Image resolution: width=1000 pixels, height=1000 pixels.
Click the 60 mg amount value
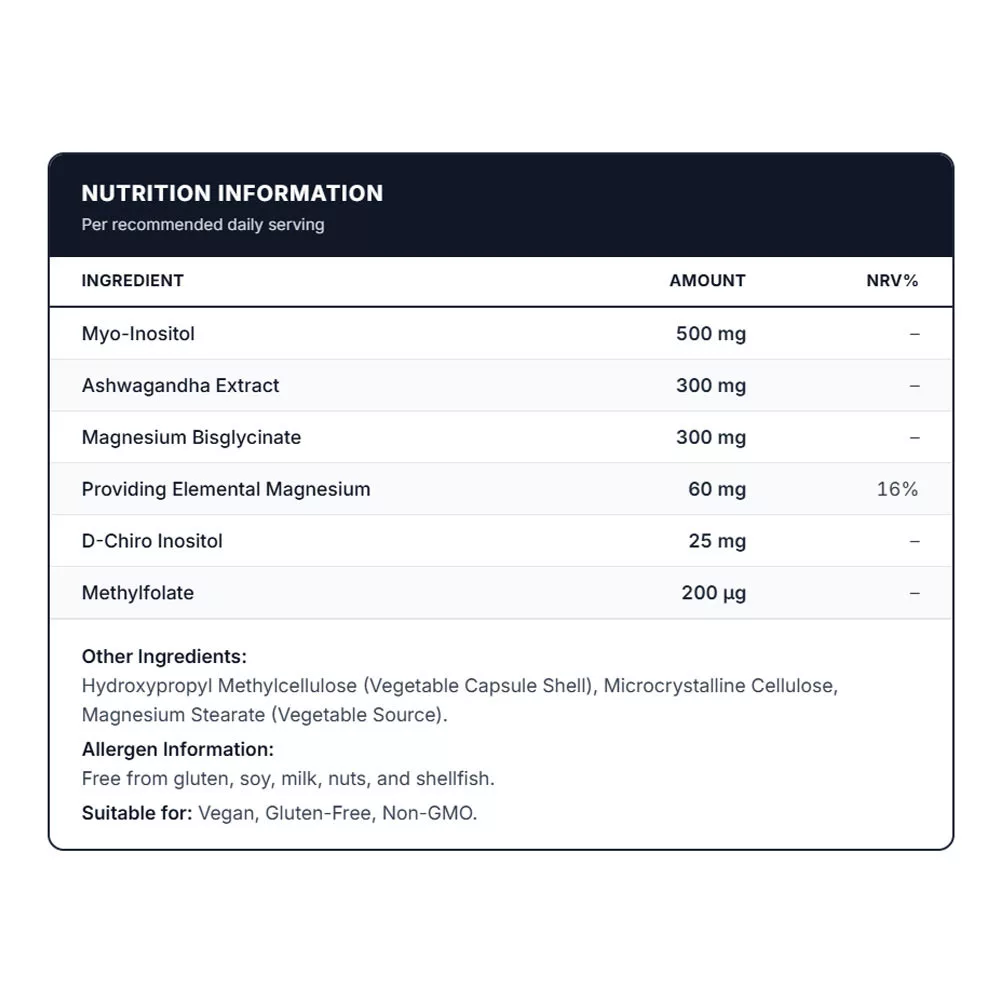click(717, 489)
